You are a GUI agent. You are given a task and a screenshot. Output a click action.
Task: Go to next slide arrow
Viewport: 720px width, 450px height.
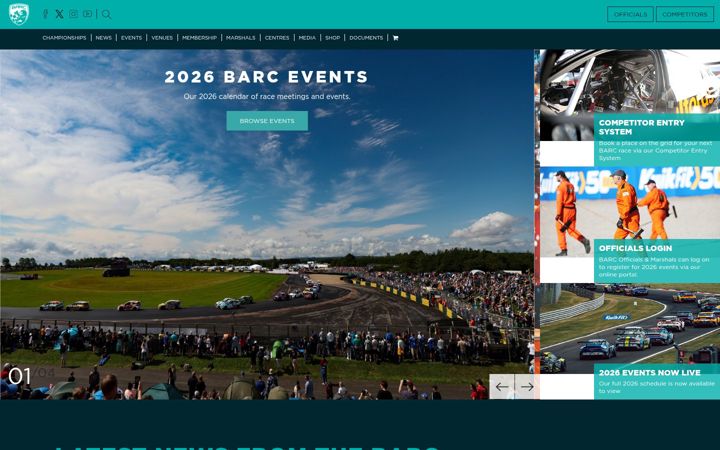(527, 387)
